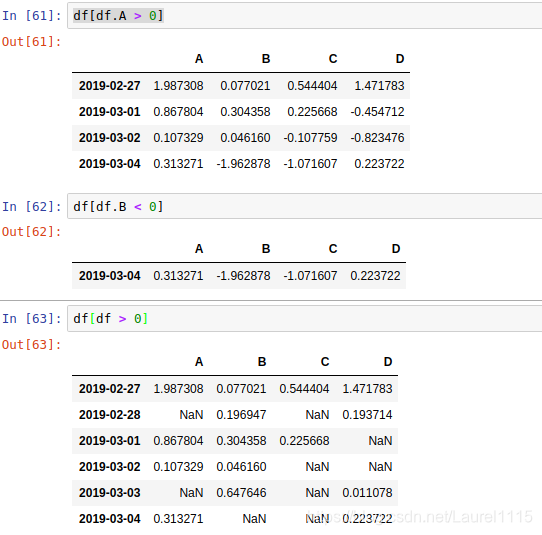Select the 2019-03-03 row index label
Viewport: 542px width, 535px height.
coord(110,492)
